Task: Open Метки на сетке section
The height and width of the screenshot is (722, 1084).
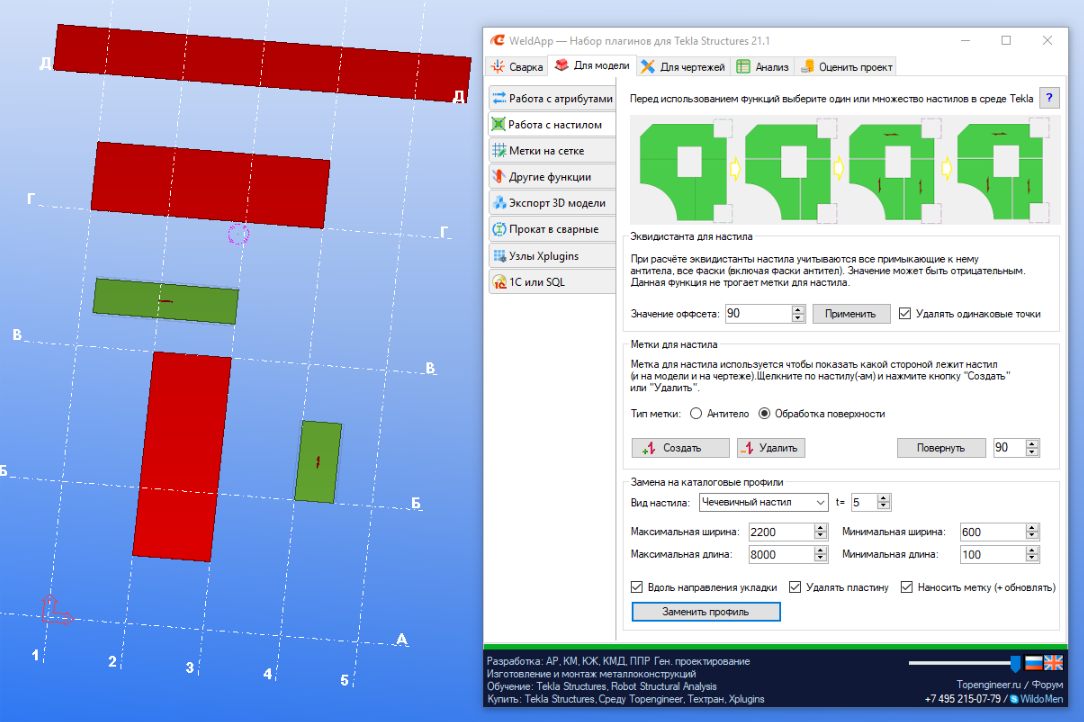Action: (552, 151)
